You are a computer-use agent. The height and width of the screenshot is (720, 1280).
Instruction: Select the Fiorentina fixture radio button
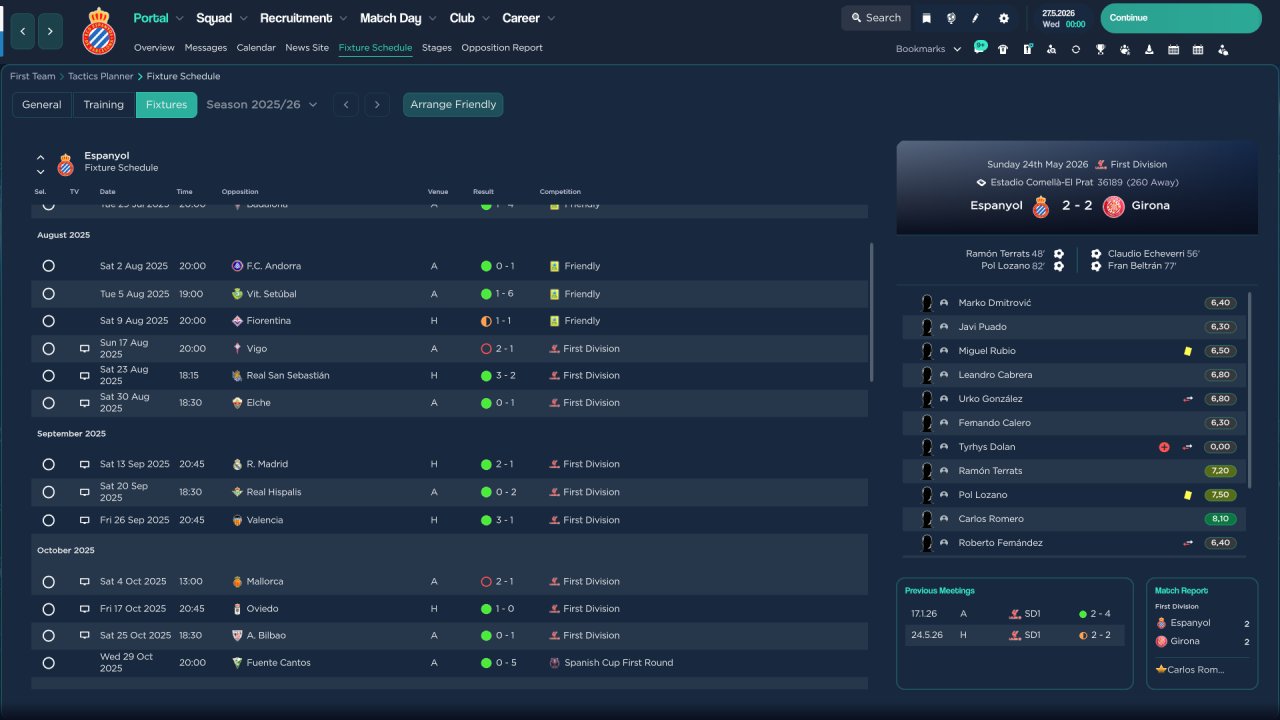coord(48,321)
